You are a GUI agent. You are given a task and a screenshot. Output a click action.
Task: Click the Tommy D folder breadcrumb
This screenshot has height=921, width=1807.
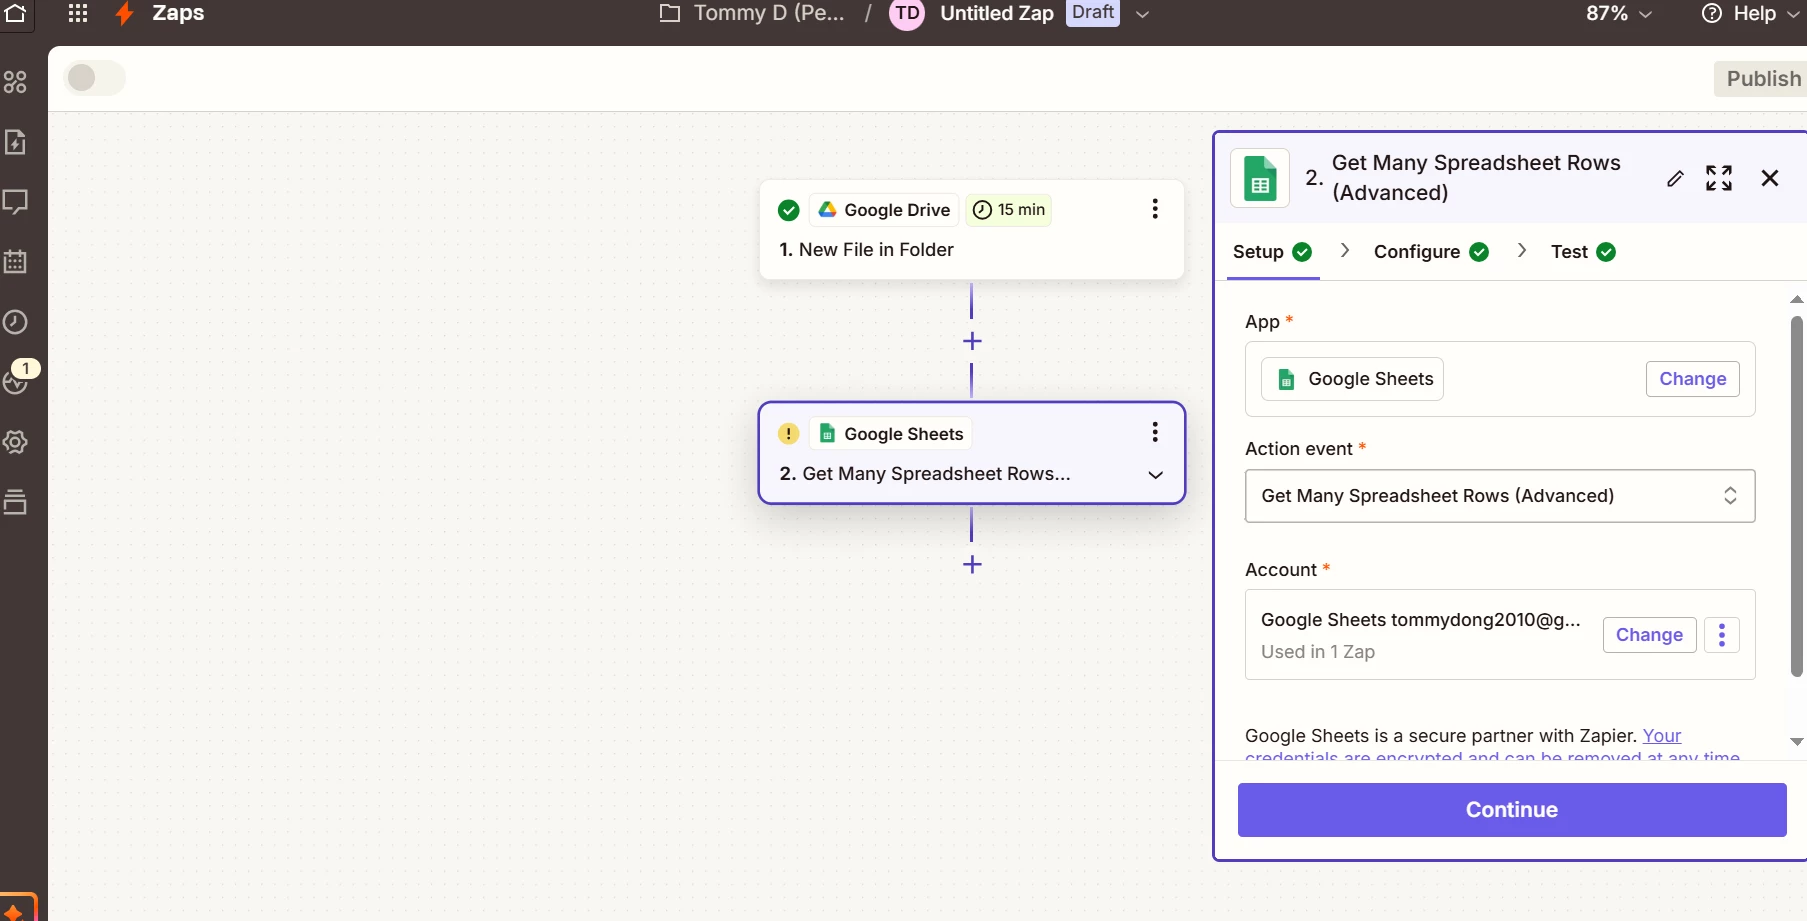point(769,13)
